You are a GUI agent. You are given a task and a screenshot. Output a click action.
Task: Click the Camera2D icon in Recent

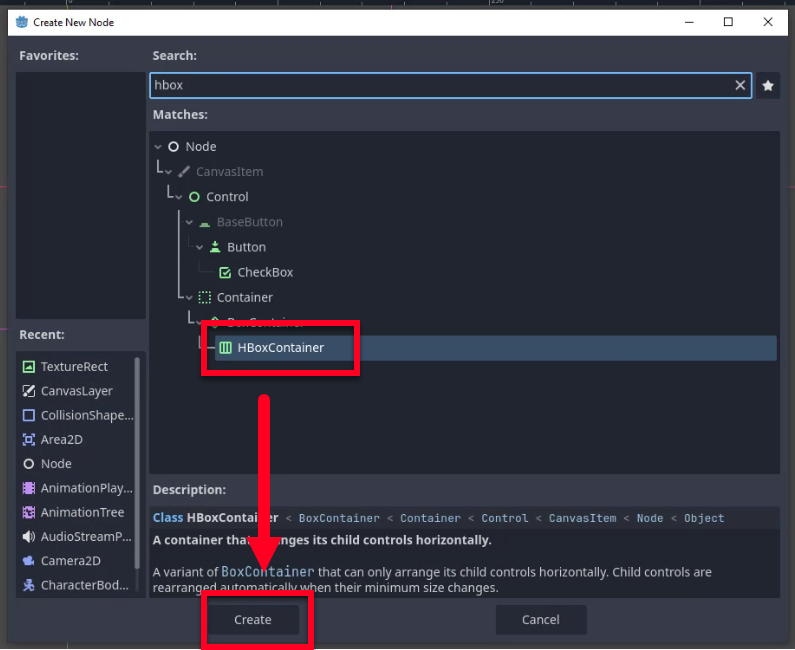tap(29, 561)
